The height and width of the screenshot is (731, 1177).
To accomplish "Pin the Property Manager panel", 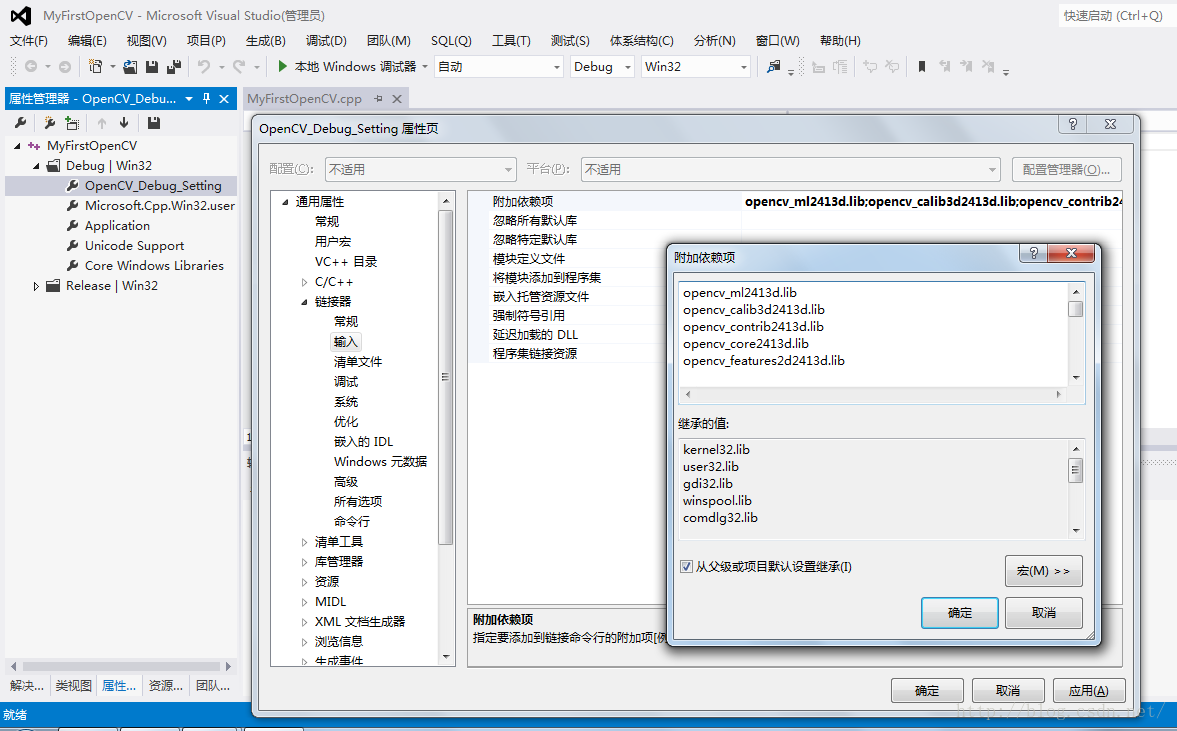I will click(x=206, y=98).
